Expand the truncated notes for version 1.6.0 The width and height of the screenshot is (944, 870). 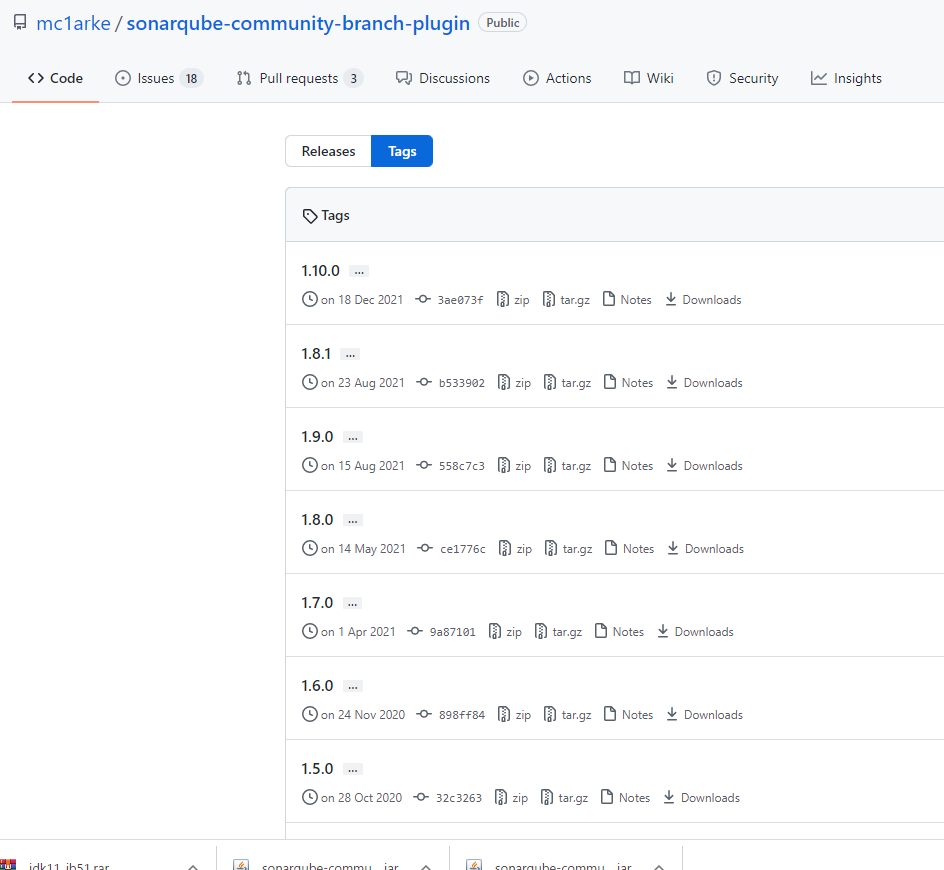(351, 685)
